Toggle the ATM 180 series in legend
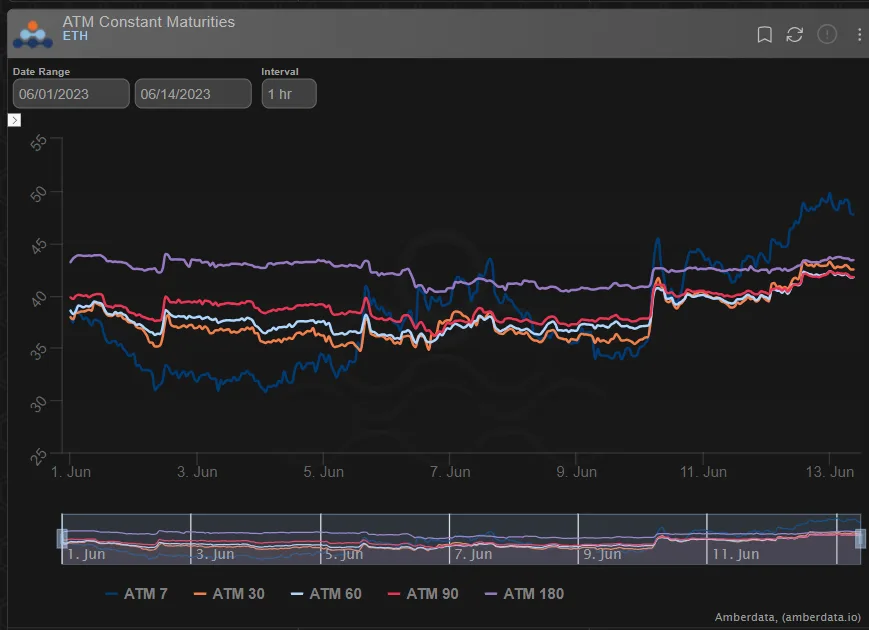 [x=524, y=593]
